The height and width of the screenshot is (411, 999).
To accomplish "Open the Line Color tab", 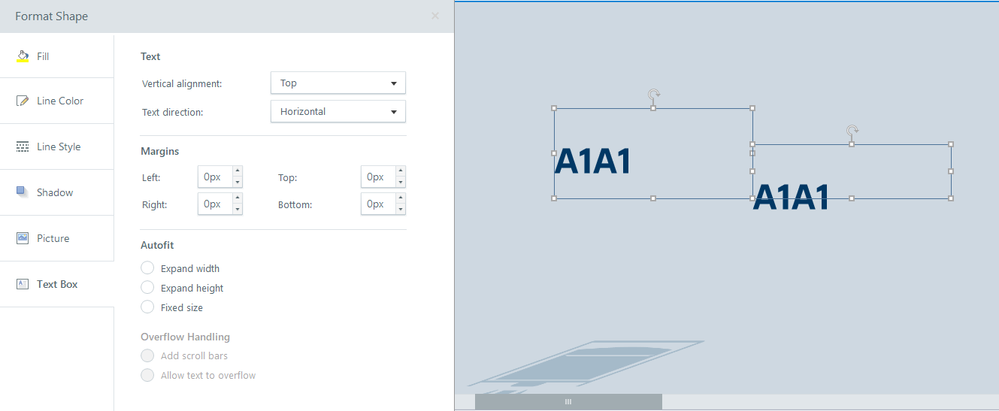I will [57, 101].
